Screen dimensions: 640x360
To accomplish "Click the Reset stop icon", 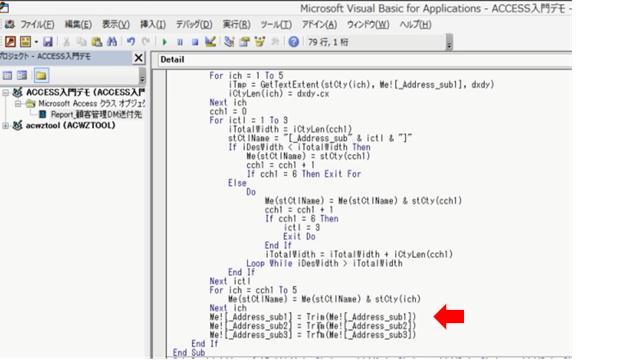I will pos(195,42).
